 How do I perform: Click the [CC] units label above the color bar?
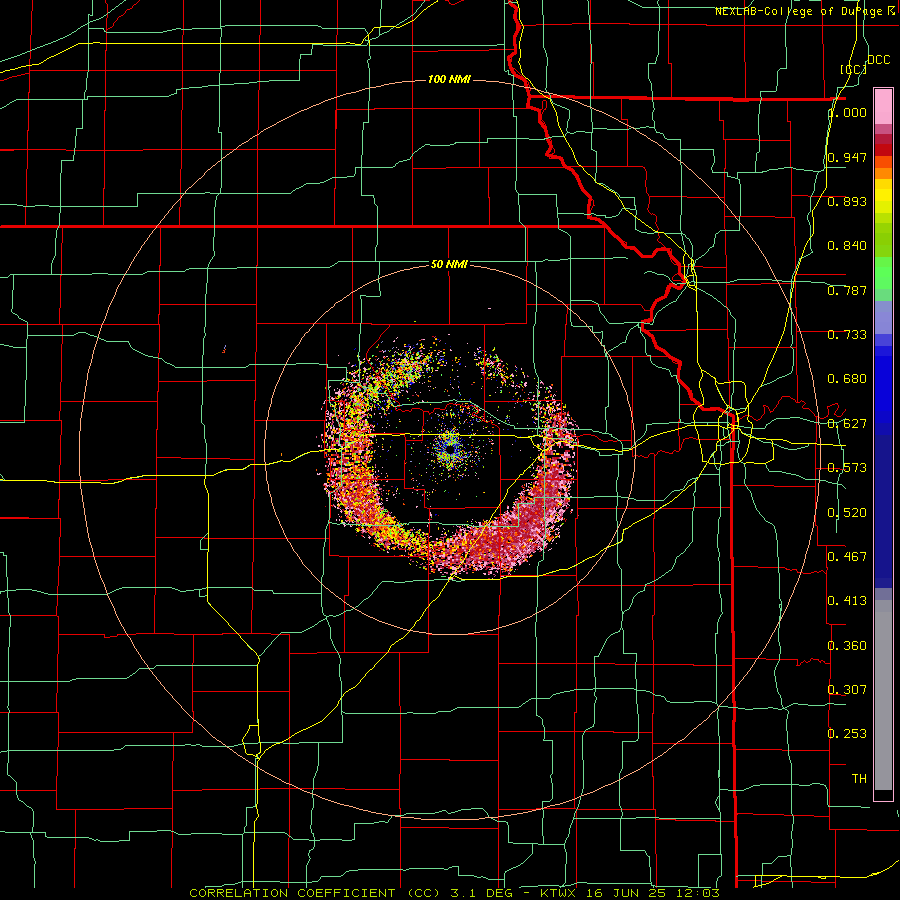coord(854,69)
